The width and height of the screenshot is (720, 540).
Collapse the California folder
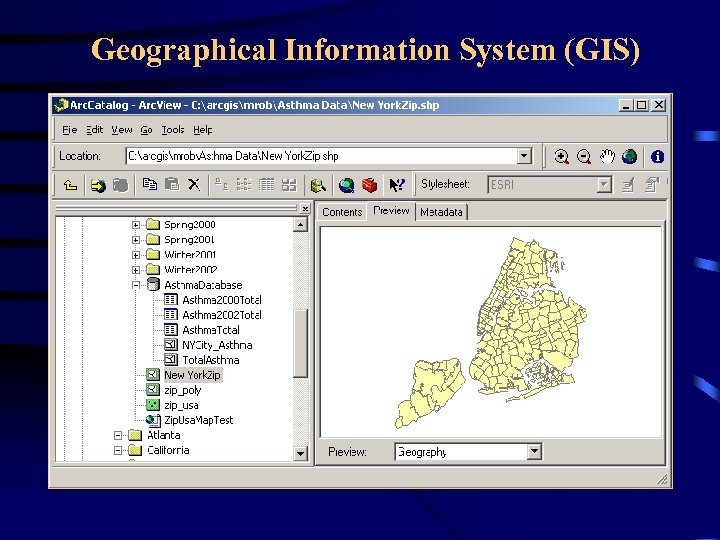tap(118, 450)
